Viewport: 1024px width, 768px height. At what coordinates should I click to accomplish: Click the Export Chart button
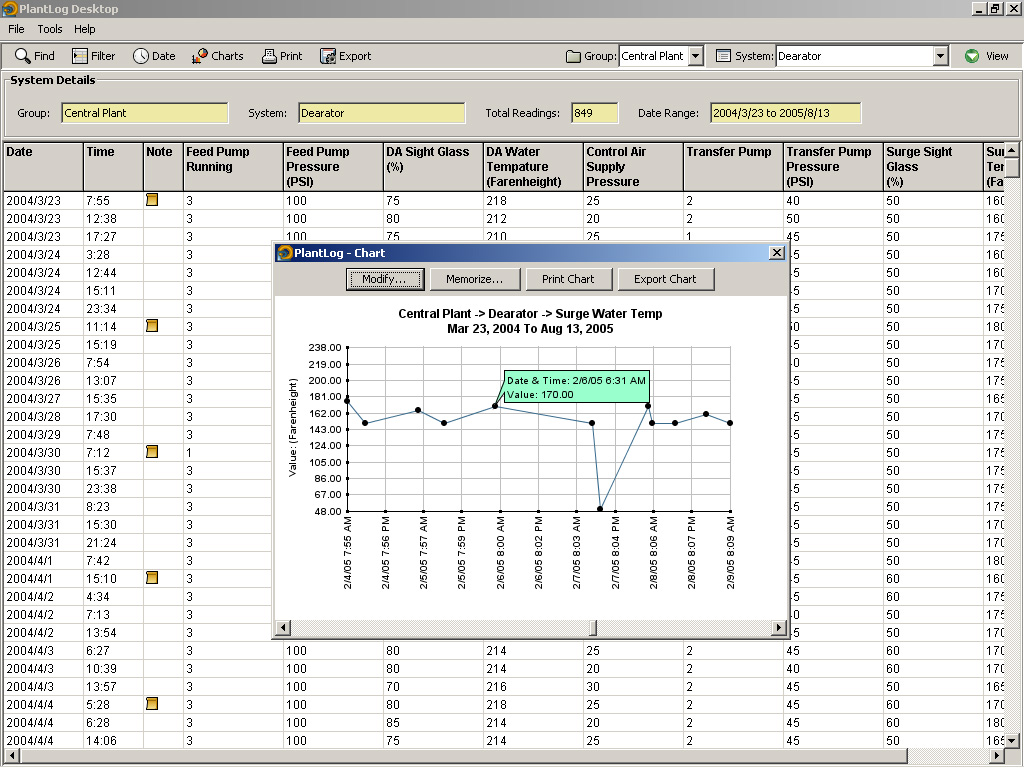coord(665,279)
